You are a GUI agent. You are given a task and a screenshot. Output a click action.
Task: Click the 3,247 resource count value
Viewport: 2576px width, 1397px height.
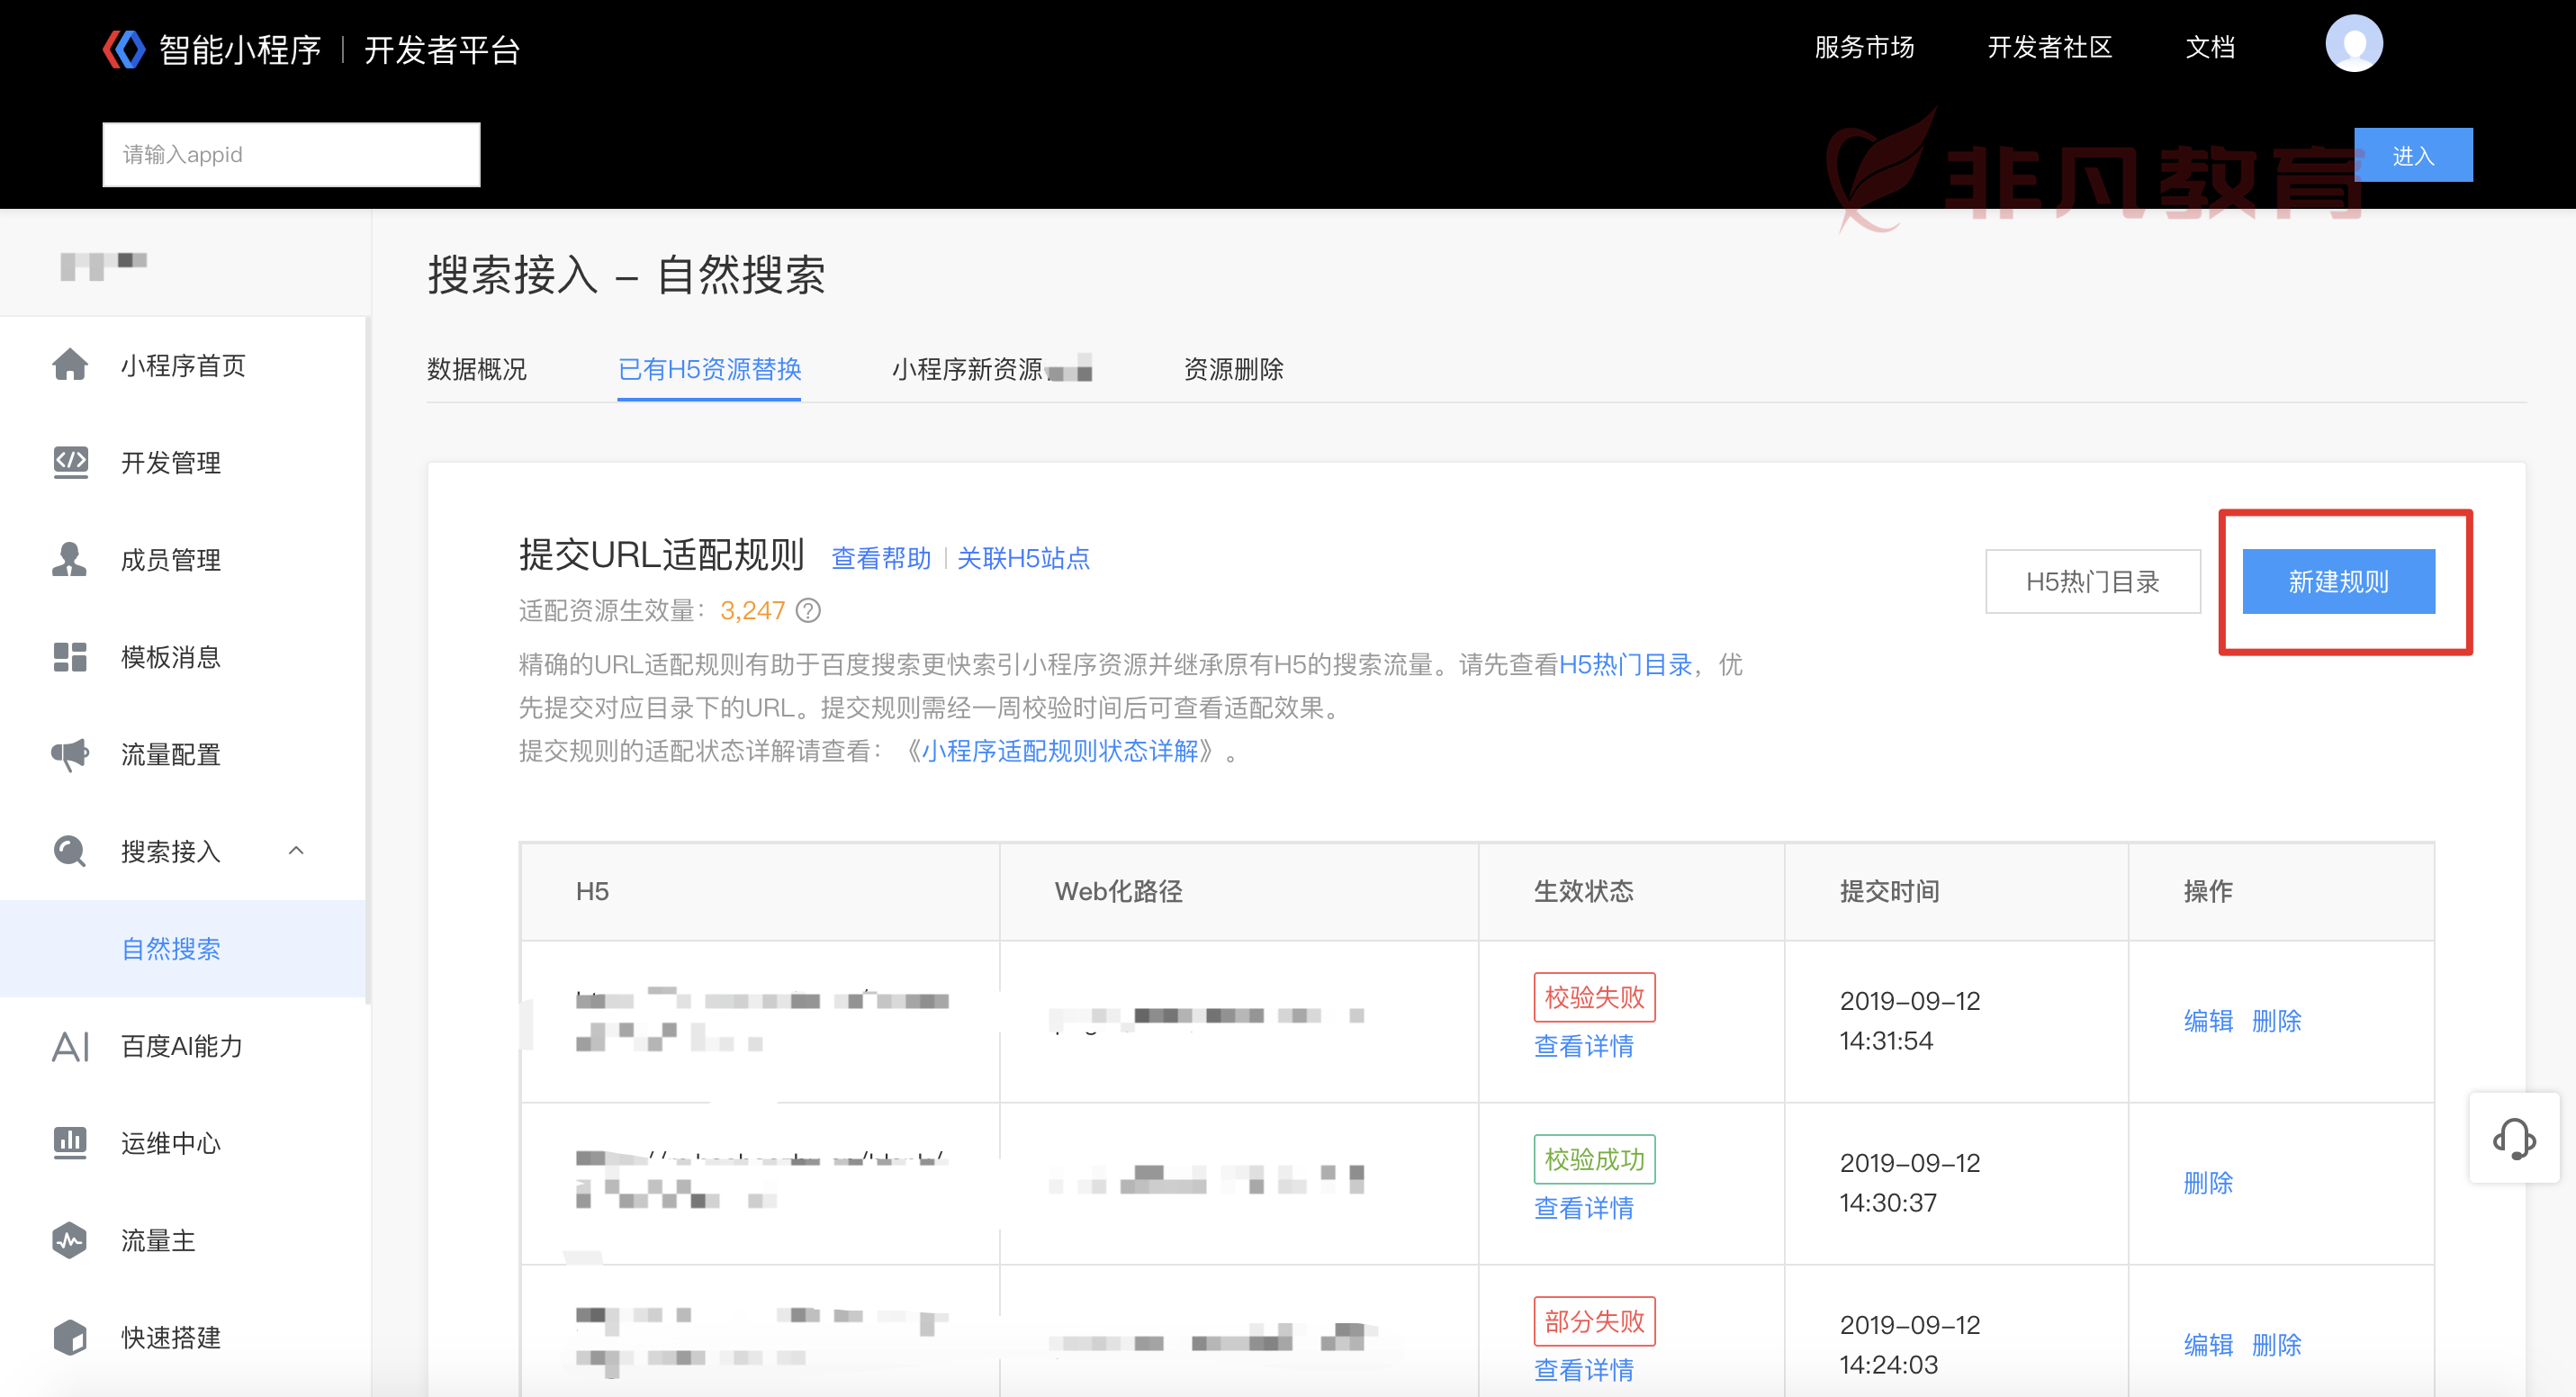point(752,610)
